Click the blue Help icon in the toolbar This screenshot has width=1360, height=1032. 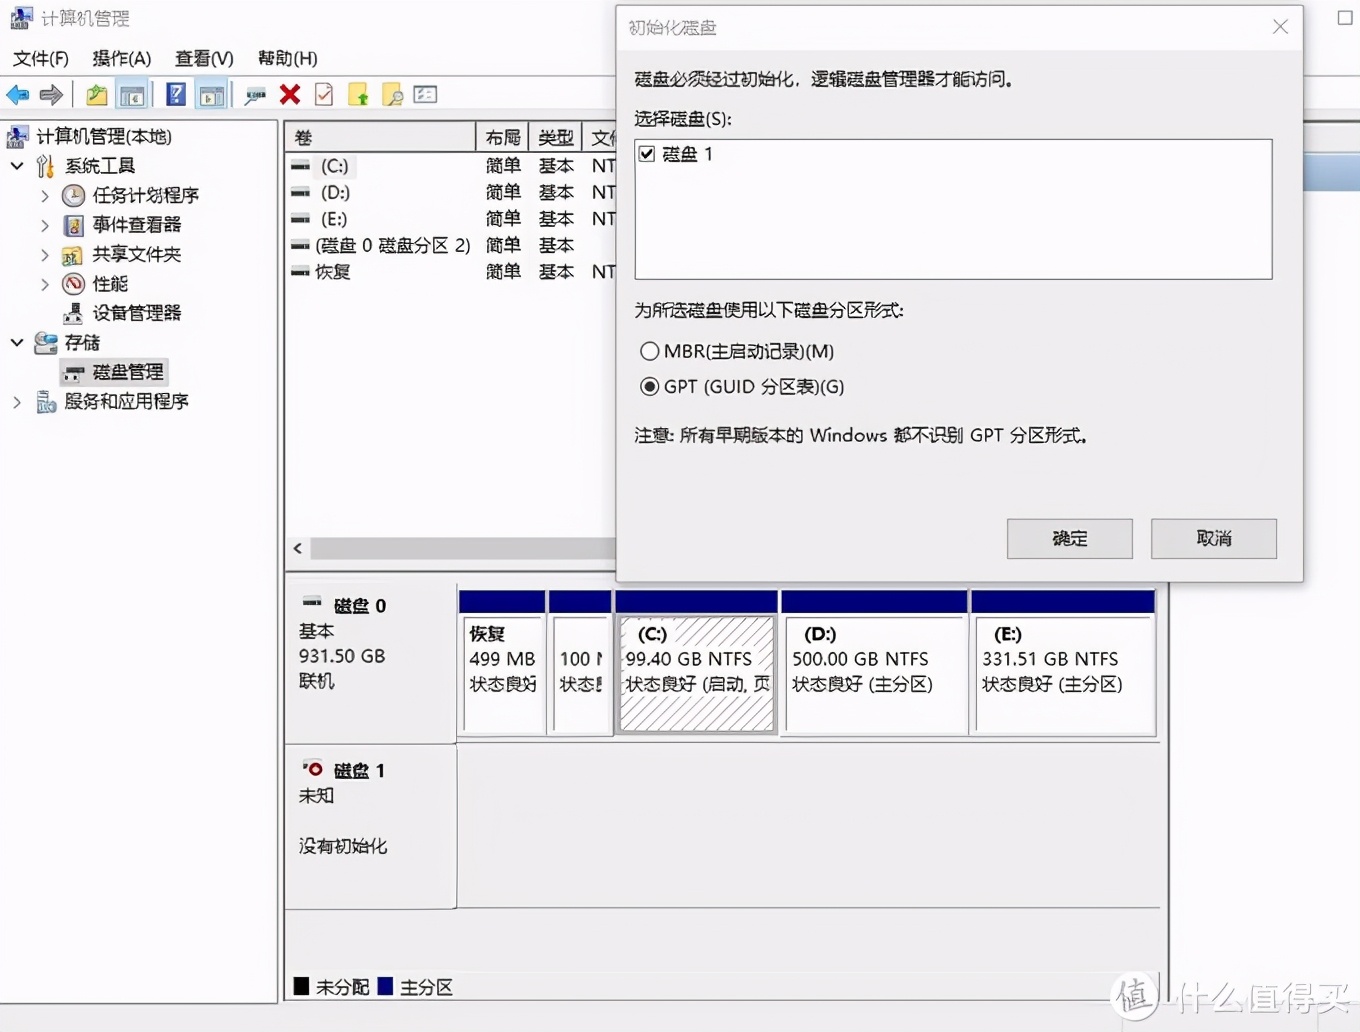pyautogui.click(x=173, y=94)
